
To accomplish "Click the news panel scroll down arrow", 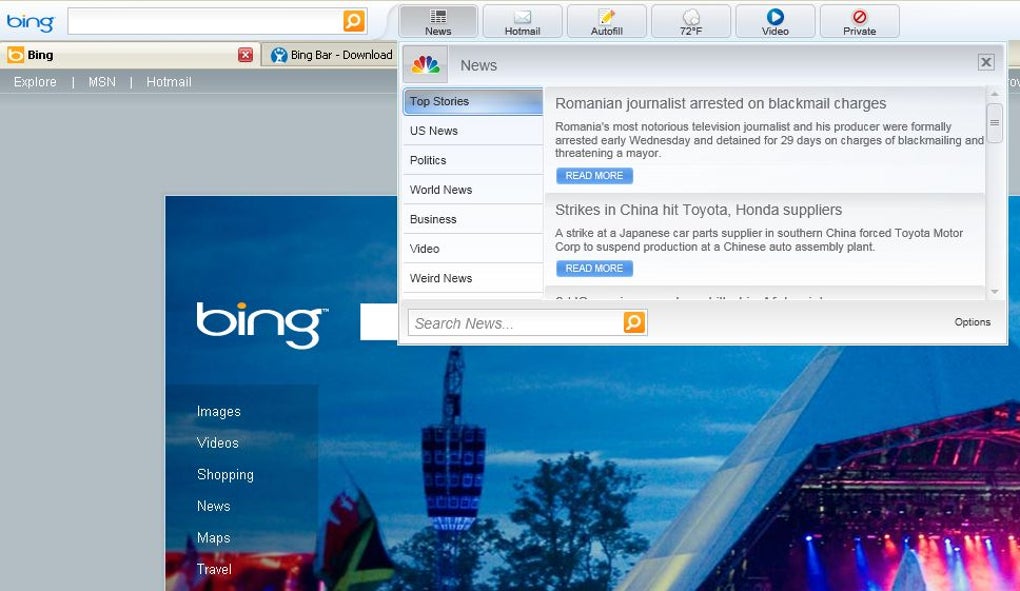I will click(x=994, y=292).
